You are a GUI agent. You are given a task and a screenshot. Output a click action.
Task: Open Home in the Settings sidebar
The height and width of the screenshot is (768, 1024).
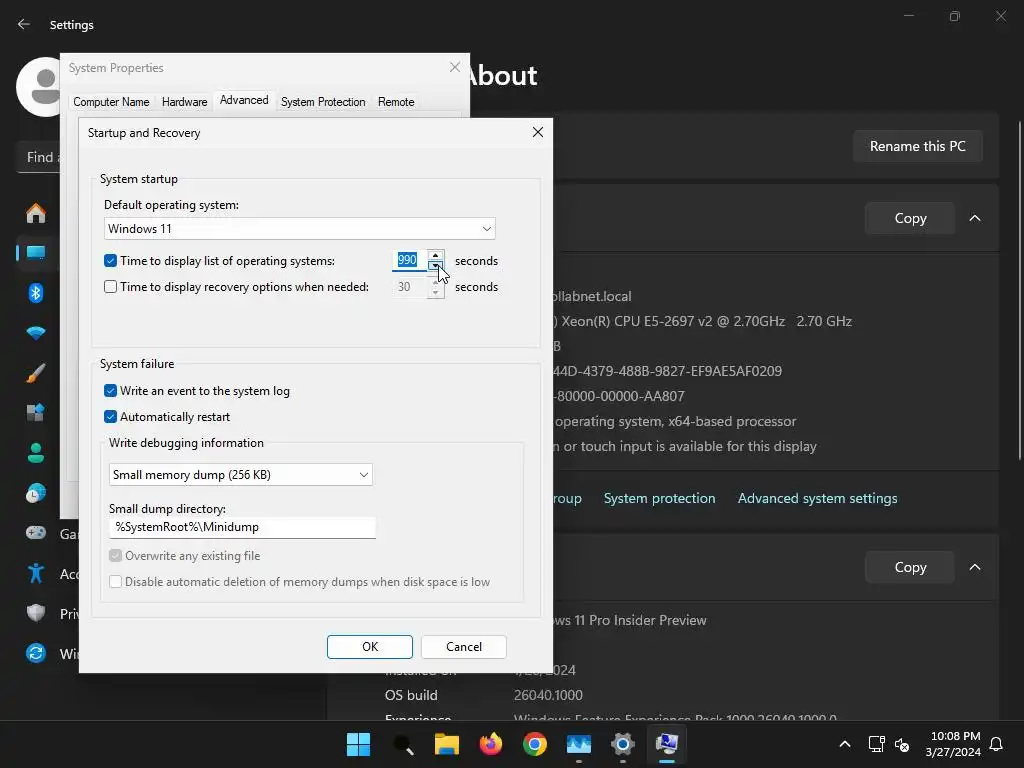36,213
